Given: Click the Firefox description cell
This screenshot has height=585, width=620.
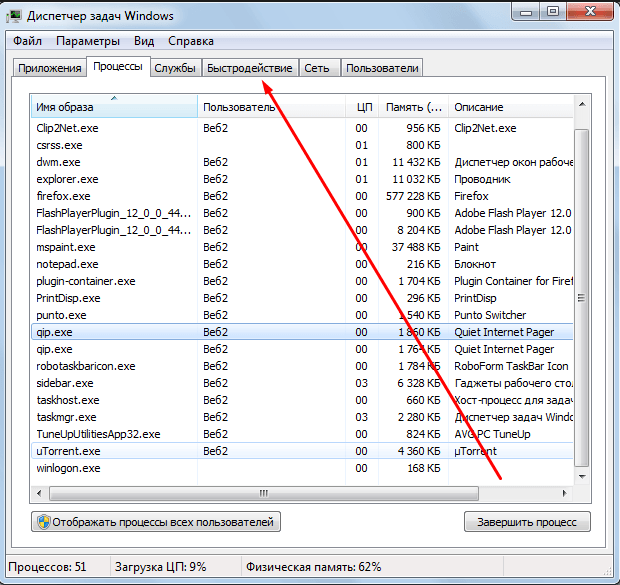Looking at the screenshot, I should coord(471,196).
